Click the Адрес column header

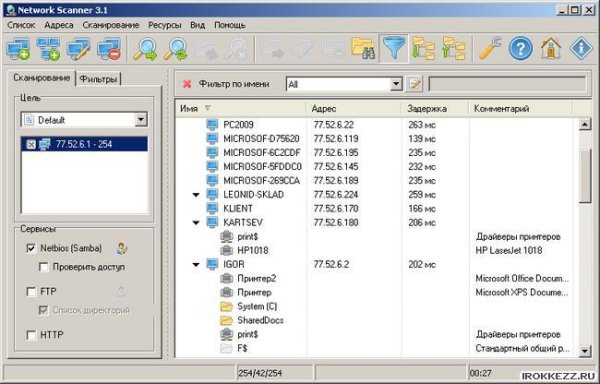(x=354, y=109)
